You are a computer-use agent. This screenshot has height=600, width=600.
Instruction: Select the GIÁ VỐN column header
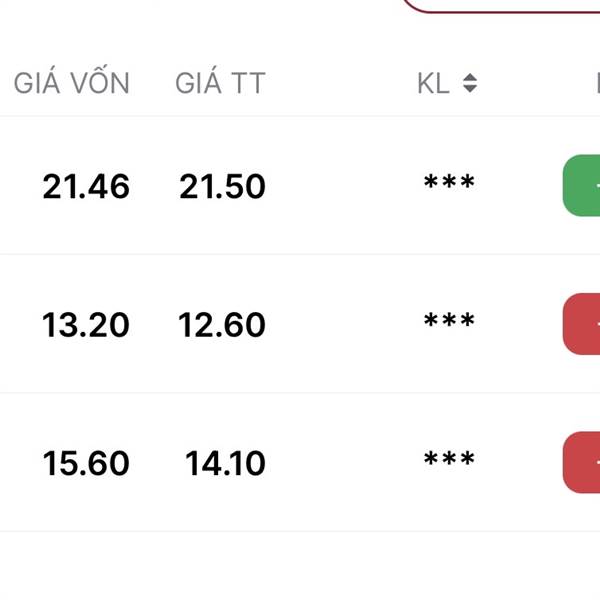tap(72, 81)
